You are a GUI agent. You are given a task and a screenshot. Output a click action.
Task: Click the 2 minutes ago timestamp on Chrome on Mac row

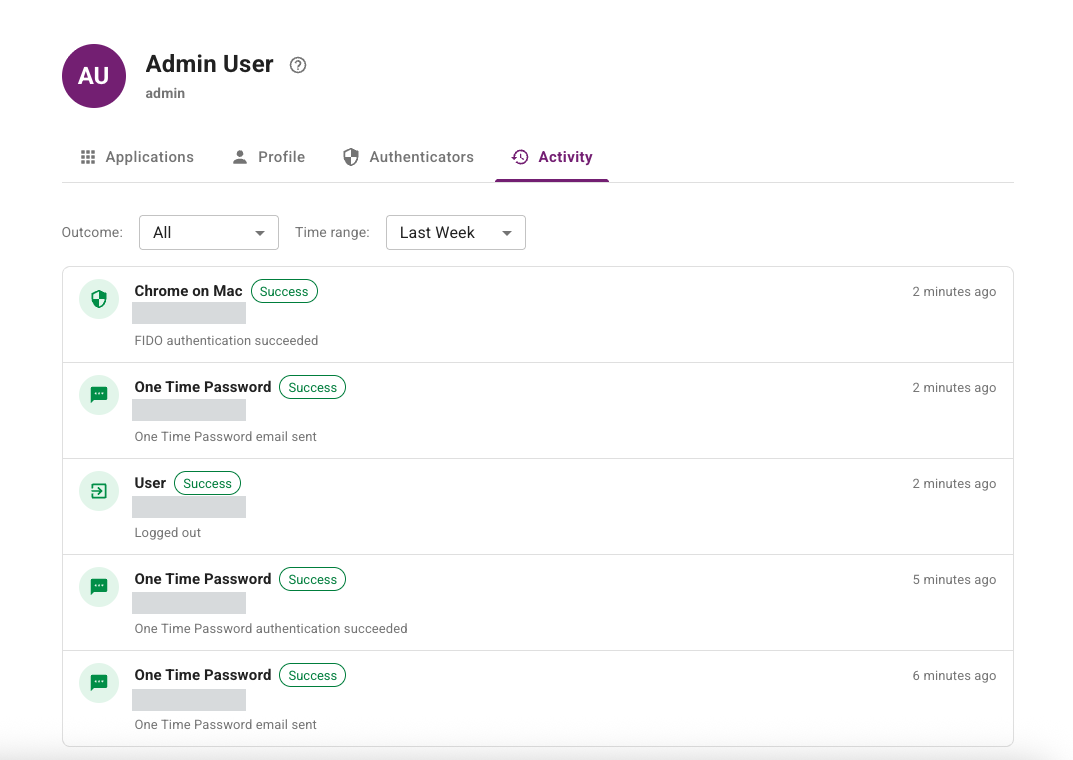tap(954, 291)
